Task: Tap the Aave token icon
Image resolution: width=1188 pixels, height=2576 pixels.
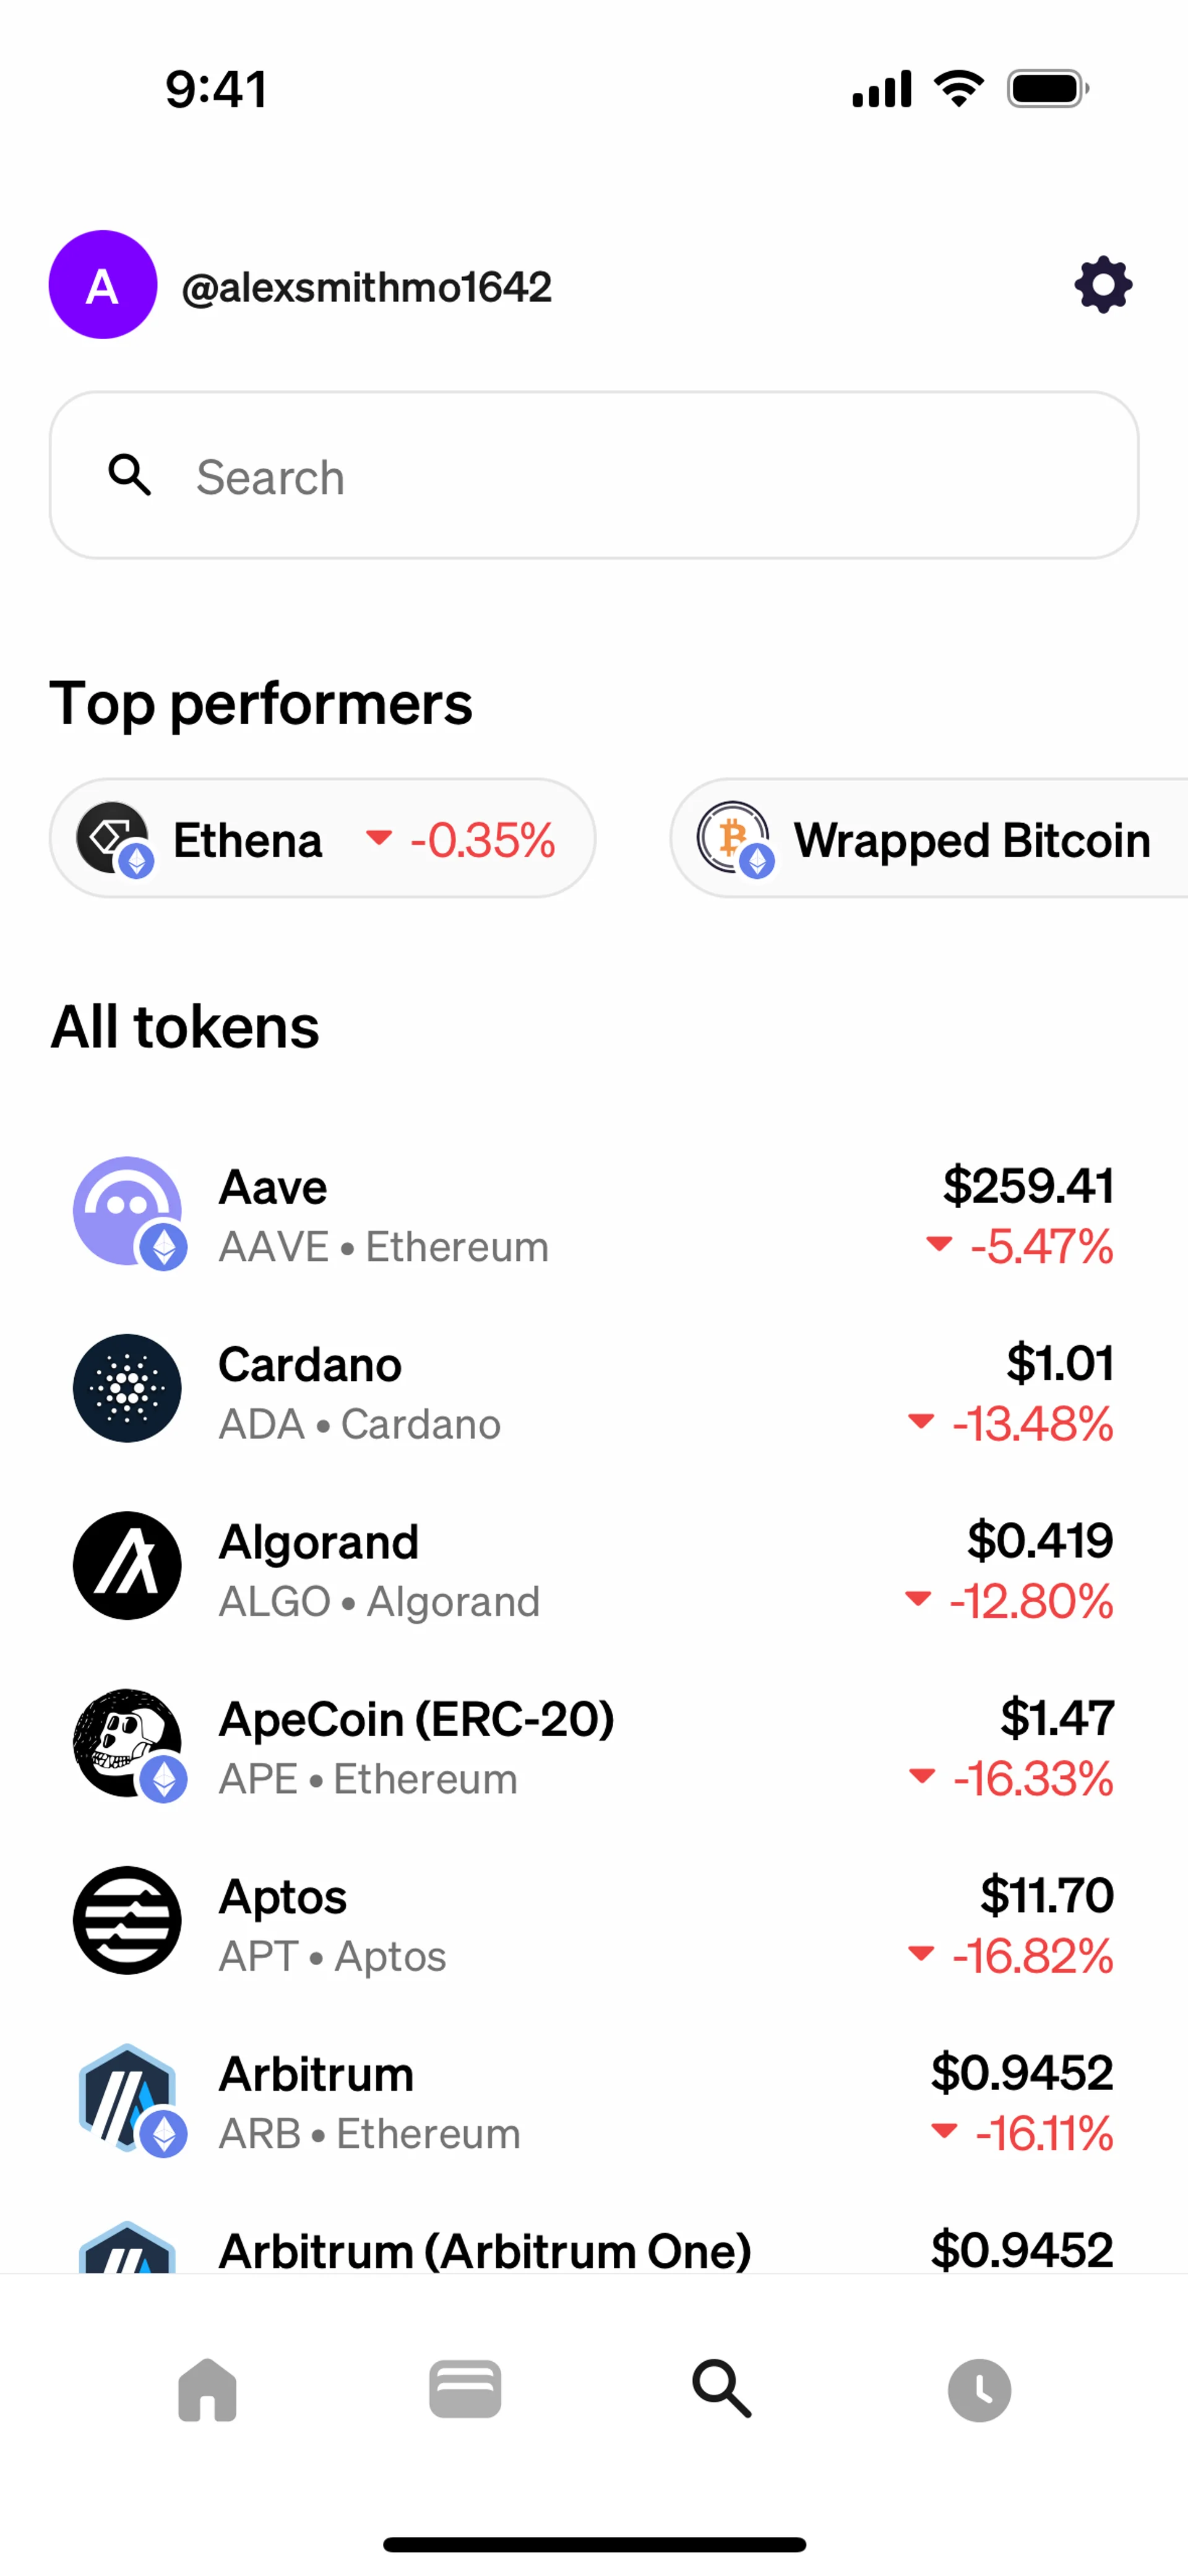Action: tap(127, 1211)
